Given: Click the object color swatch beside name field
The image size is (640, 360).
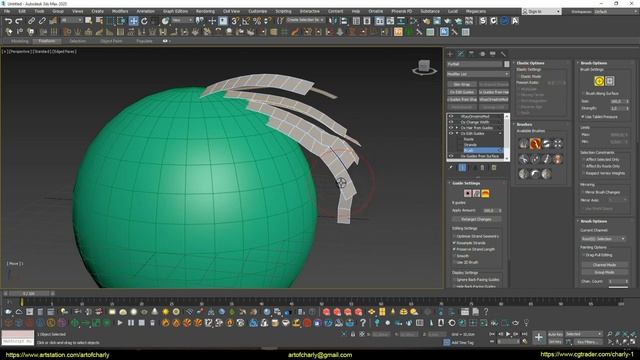Looking at the screenshot, I should click(507, 64).
